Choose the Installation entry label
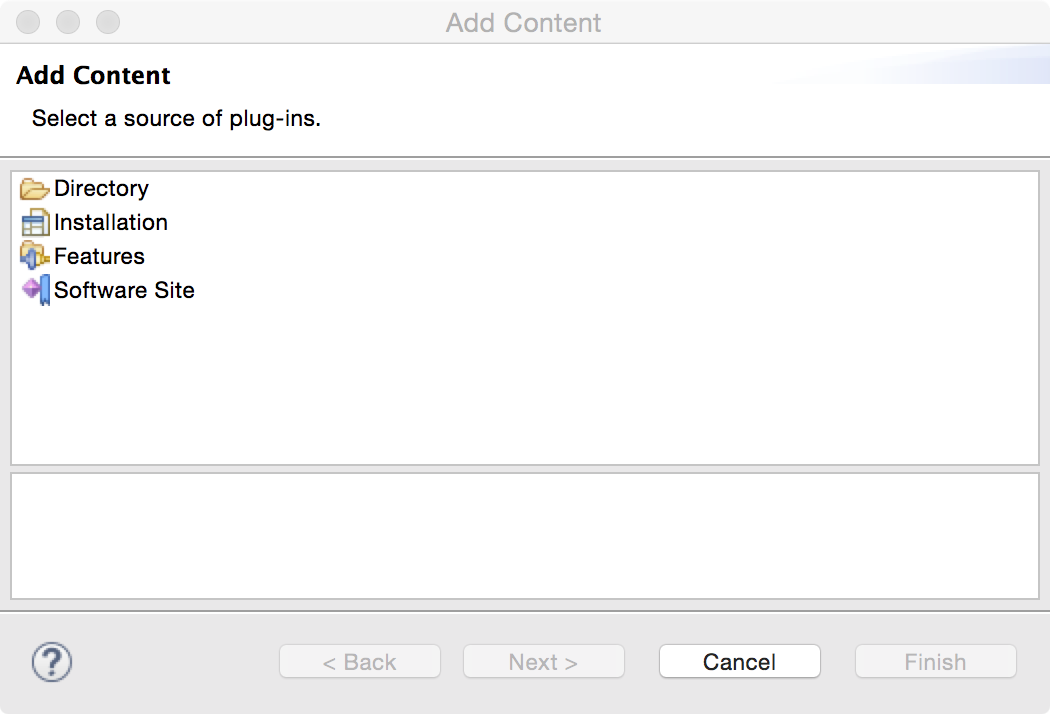 [111, 223]
